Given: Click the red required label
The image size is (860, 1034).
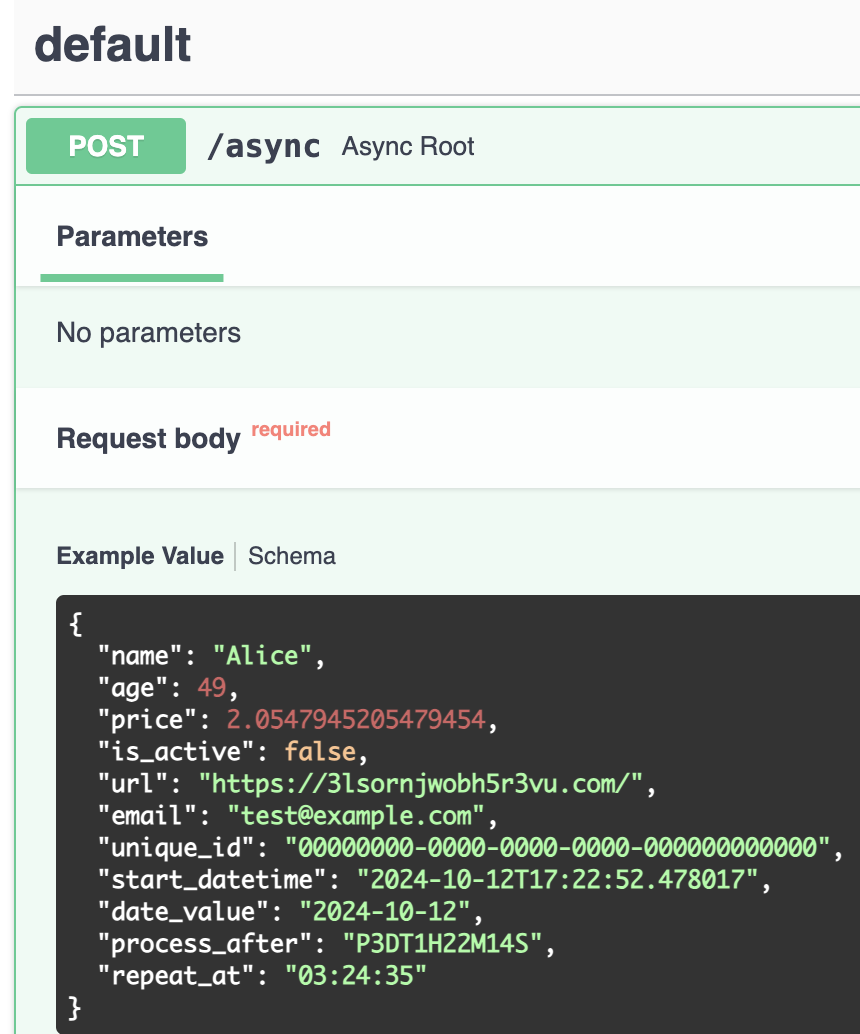Looking at the screenshot, I should point(291,429).
